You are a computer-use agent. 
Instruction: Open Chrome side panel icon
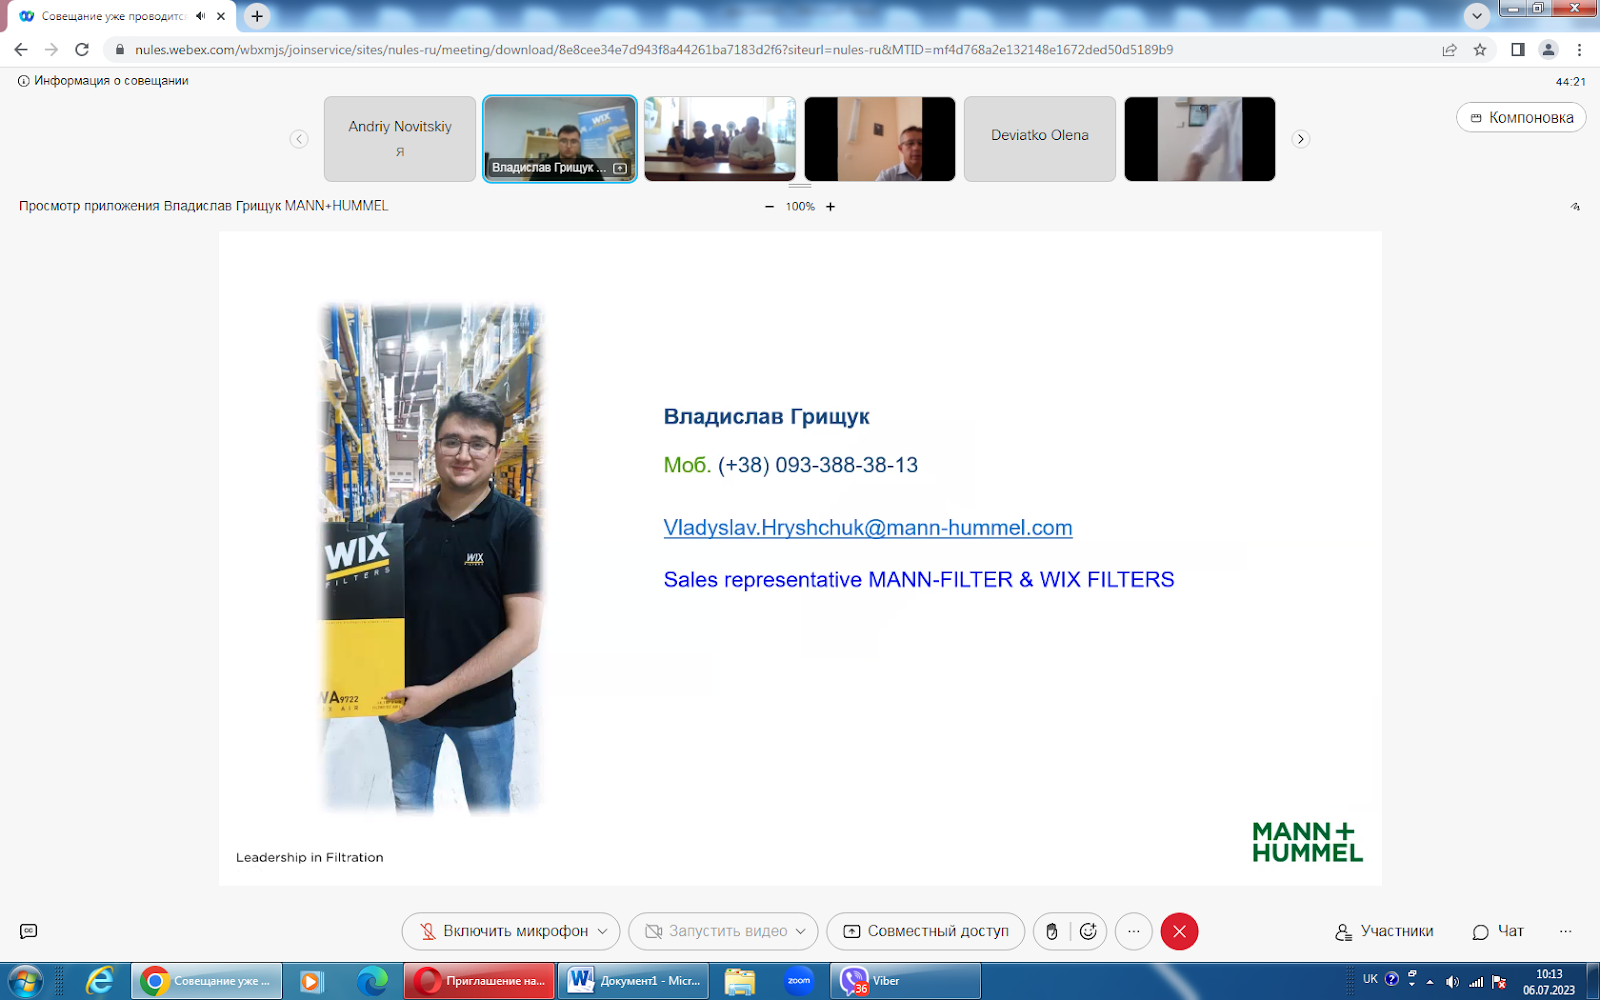(1517, 49)
